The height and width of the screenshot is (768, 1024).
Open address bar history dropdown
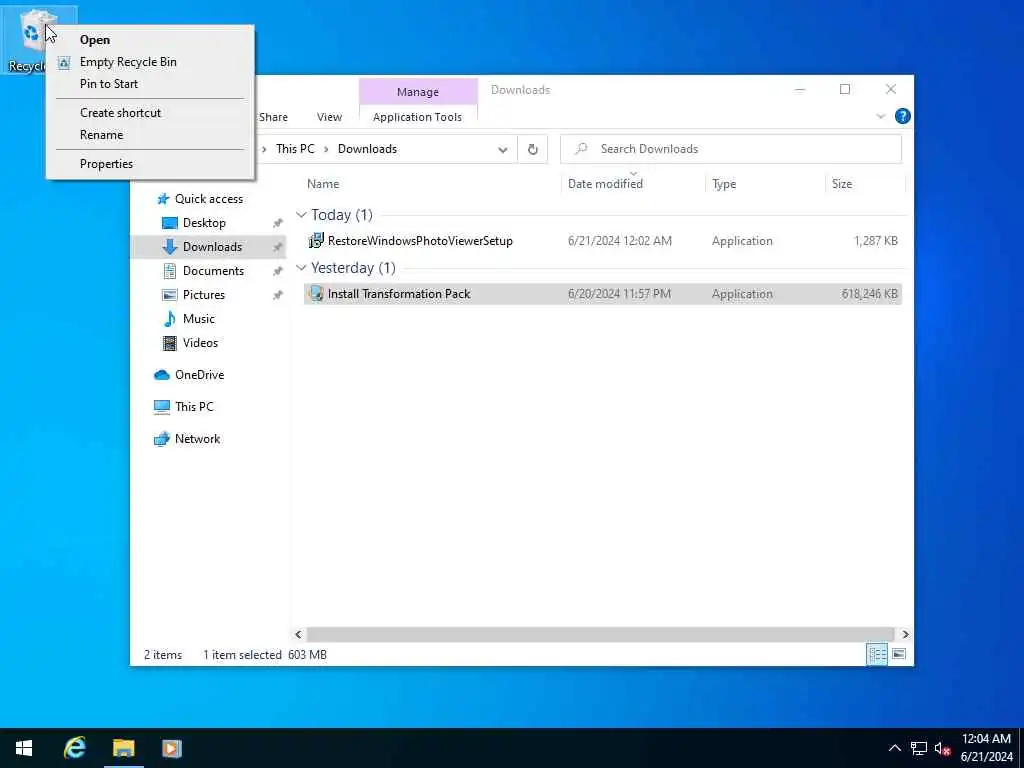coord(502,150)
